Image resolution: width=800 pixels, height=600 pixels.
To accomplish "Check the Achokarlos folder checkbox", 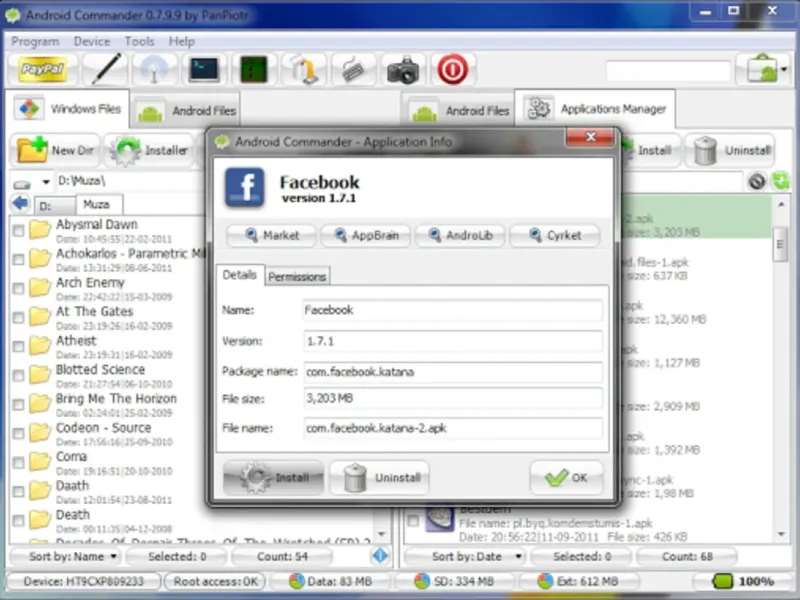I will 18,260.
